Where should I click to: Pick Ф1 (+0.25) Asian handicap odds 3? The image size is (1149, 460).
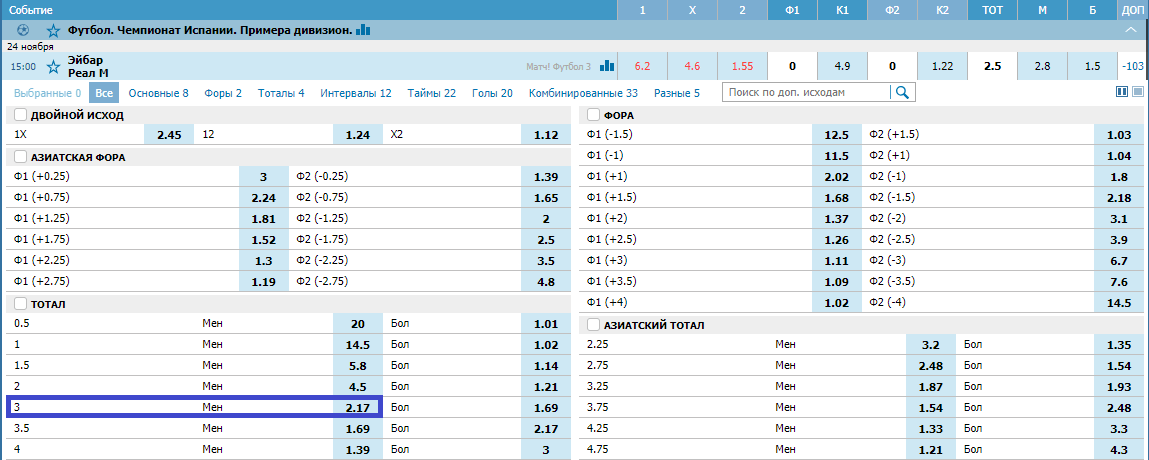[264, 177]
